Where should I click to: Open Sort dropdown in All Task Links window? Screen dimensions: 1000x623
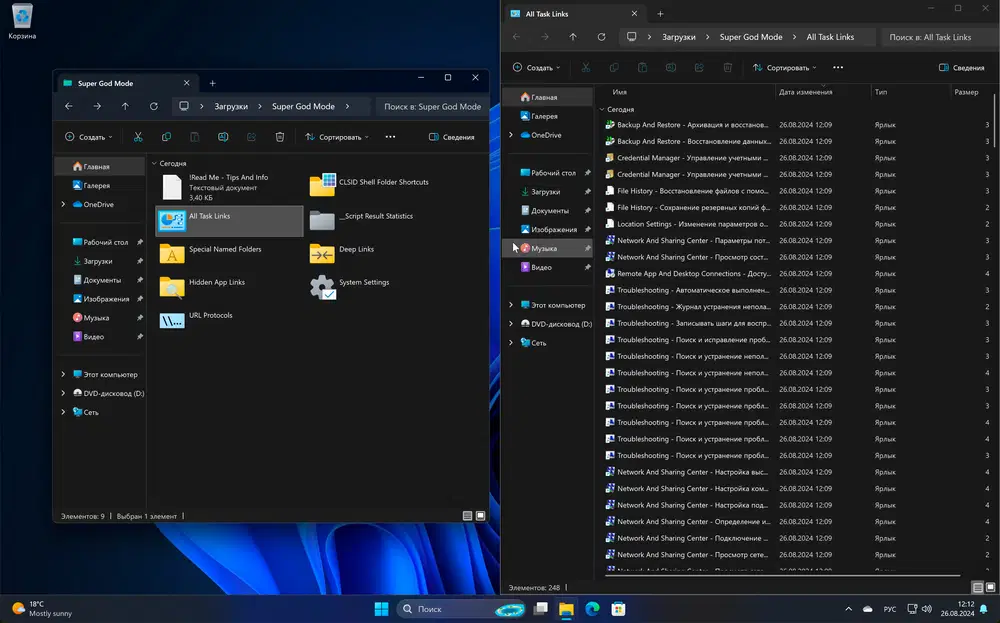785,67
